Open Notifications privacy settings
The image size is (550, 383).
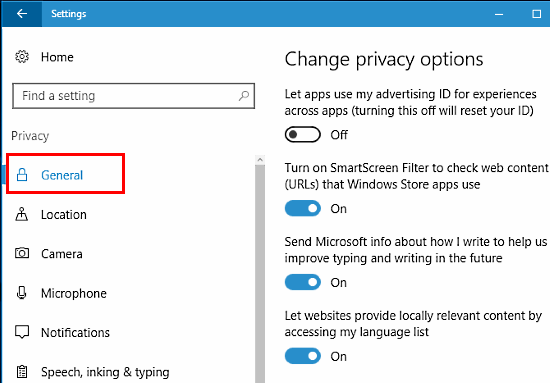click(75, 332)
